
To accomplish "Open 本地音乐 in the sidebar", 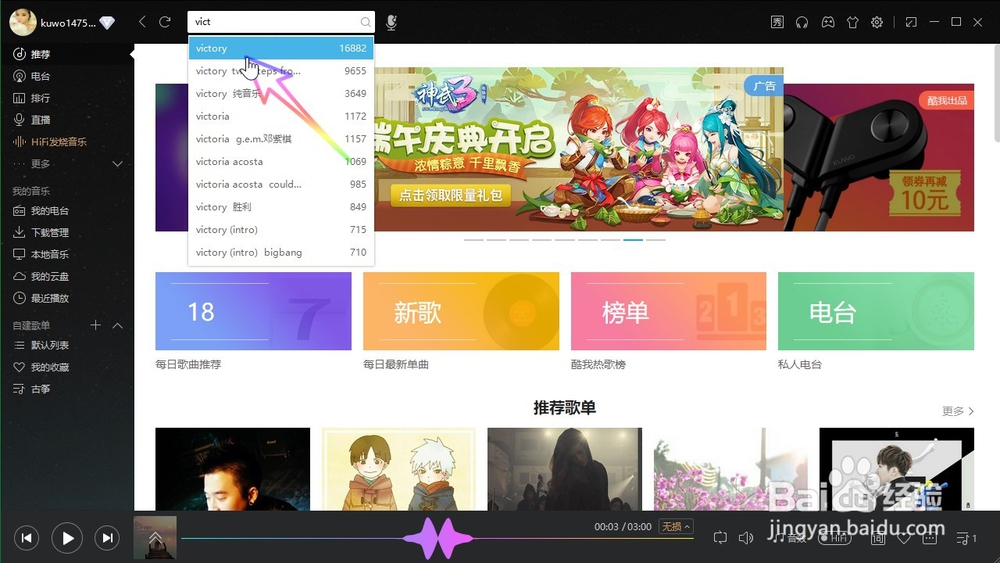I will coord(66,254).
